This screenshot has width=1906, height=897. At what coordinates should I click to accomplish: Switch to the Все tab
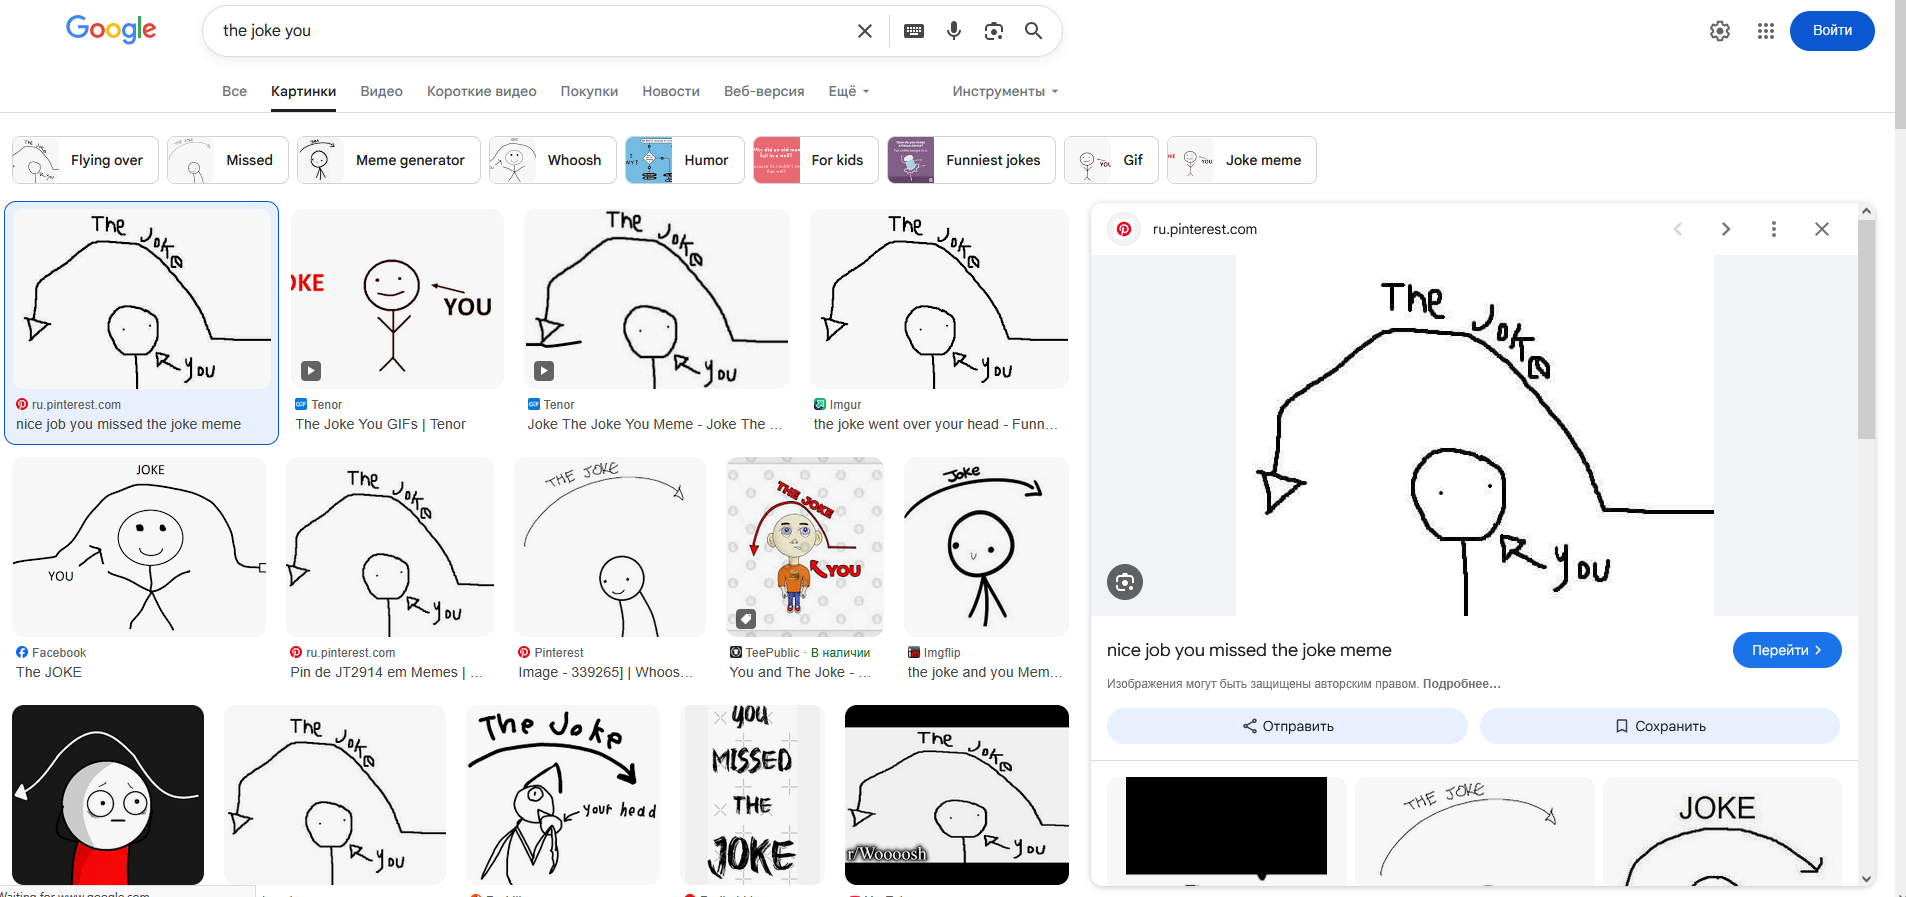click(x=234, y=91)
